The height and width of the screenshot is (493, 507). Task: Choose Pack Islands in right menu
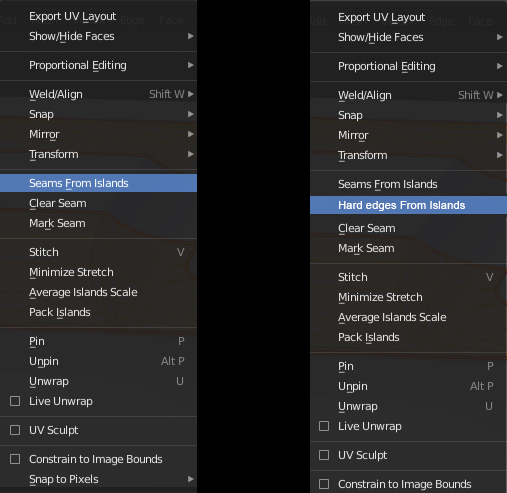tap(408, 337)
